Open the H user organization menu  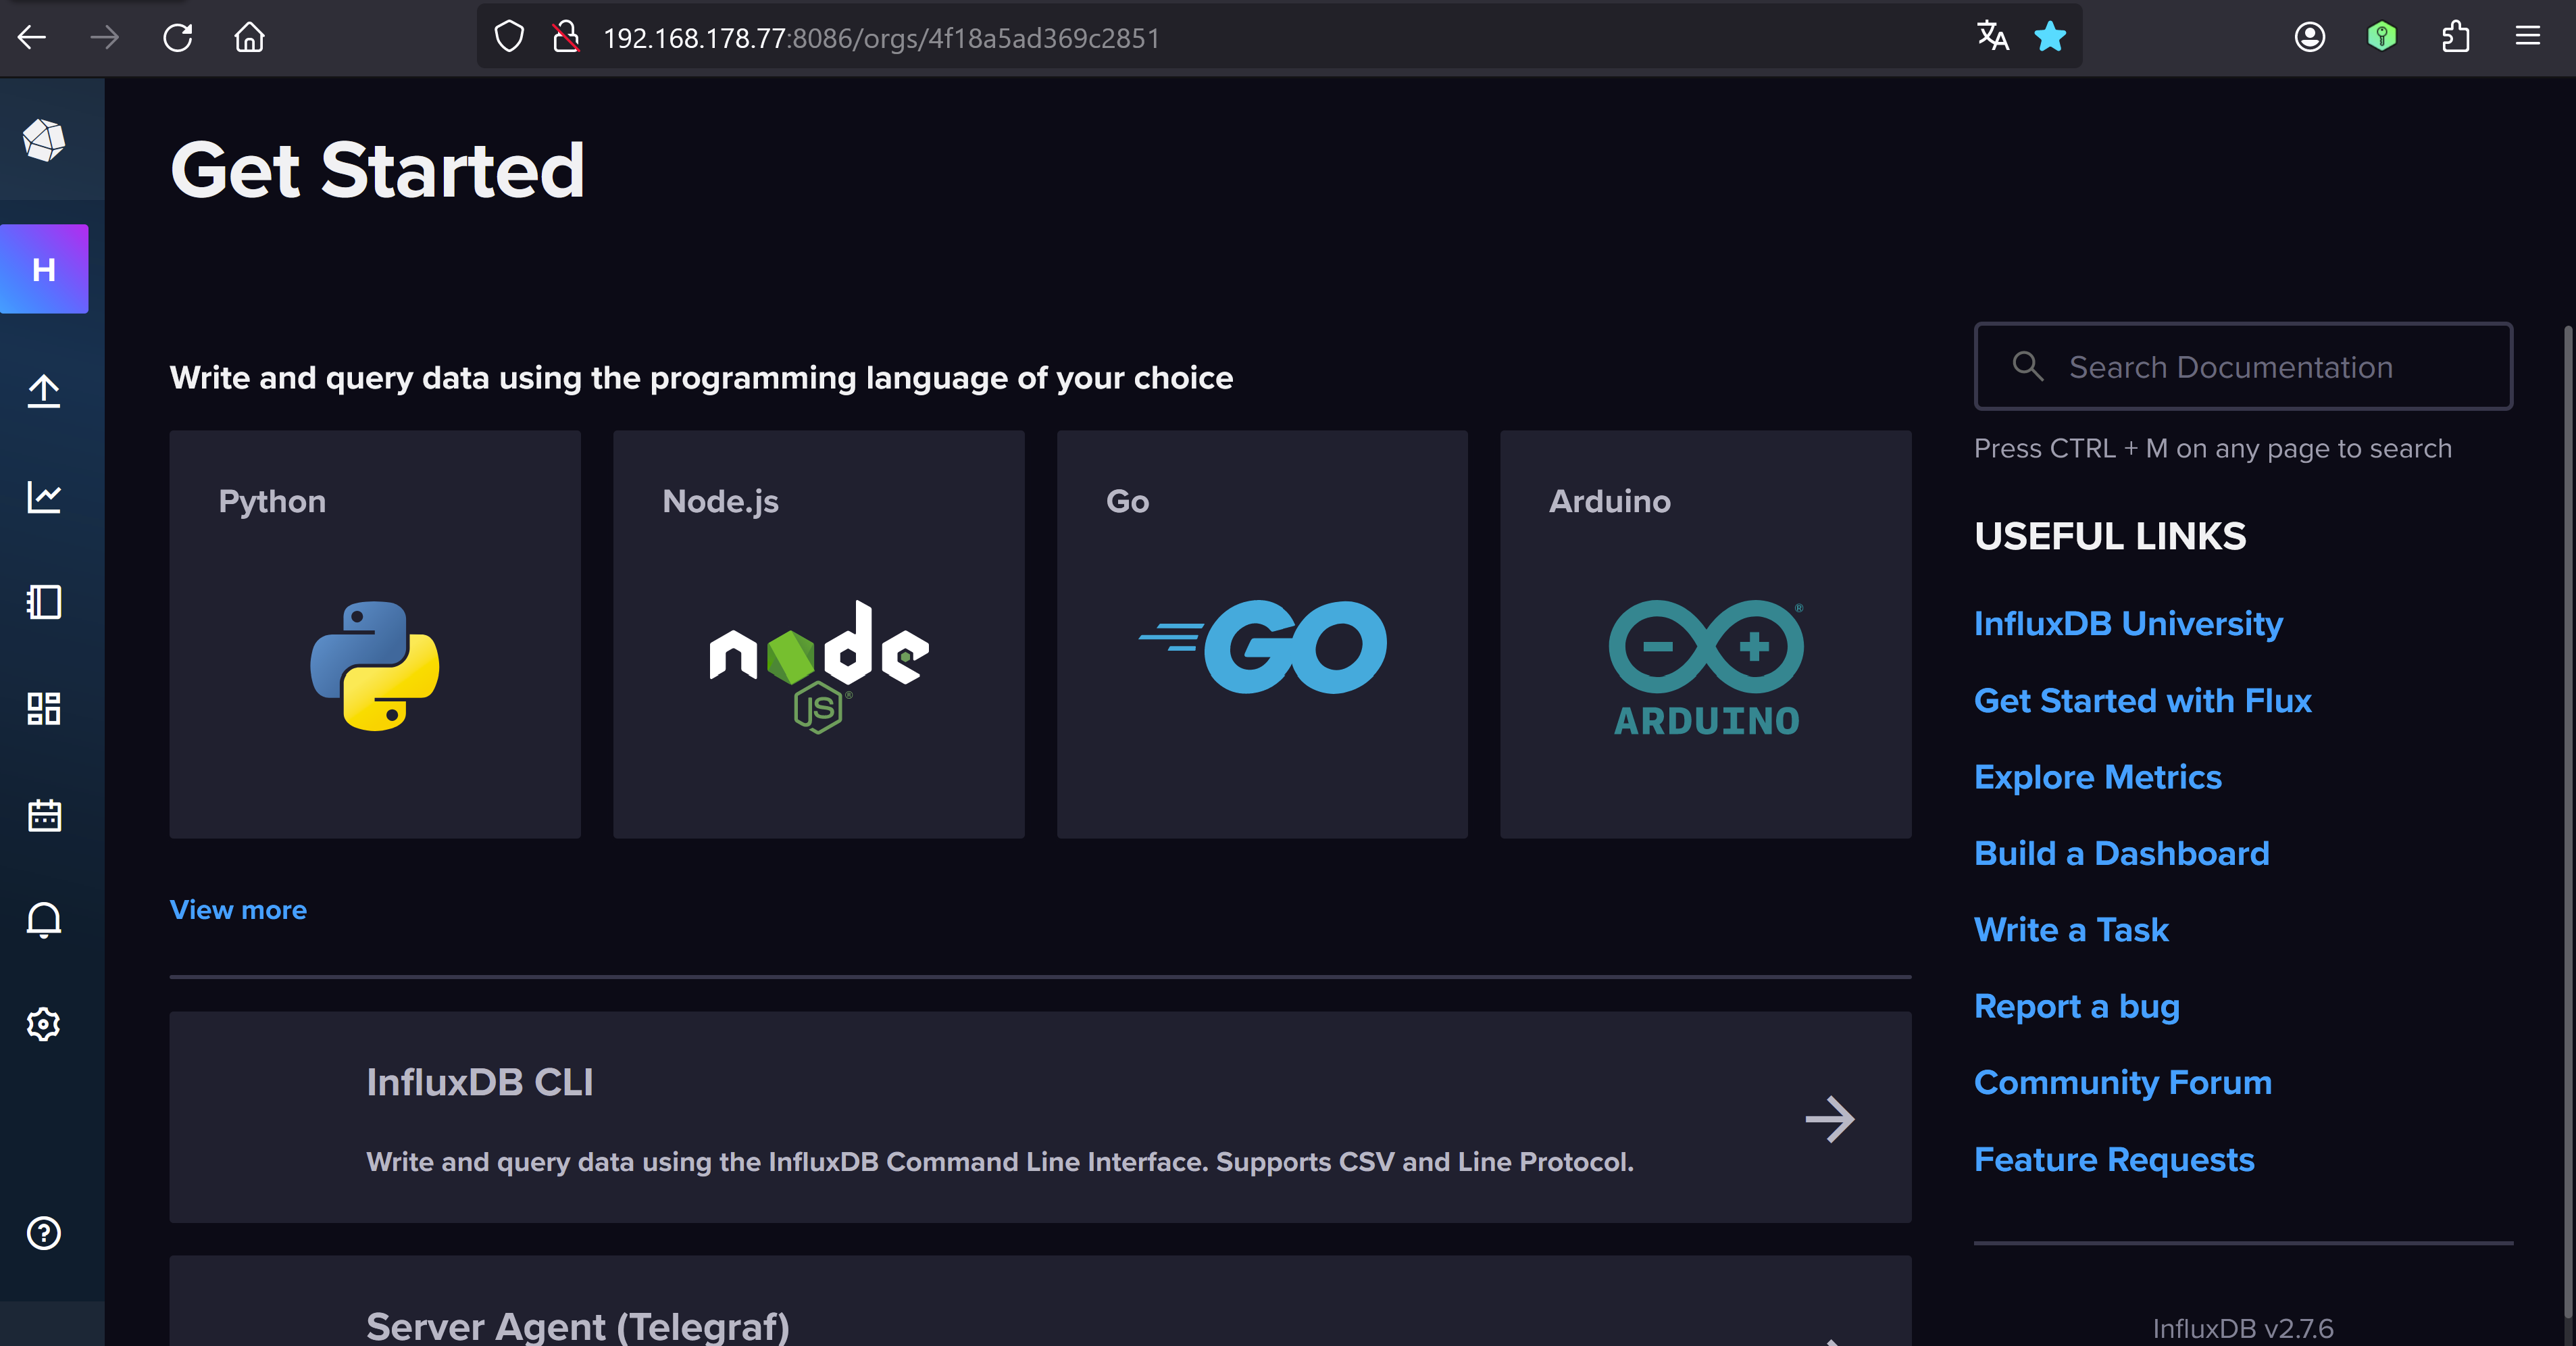[44, 269]
